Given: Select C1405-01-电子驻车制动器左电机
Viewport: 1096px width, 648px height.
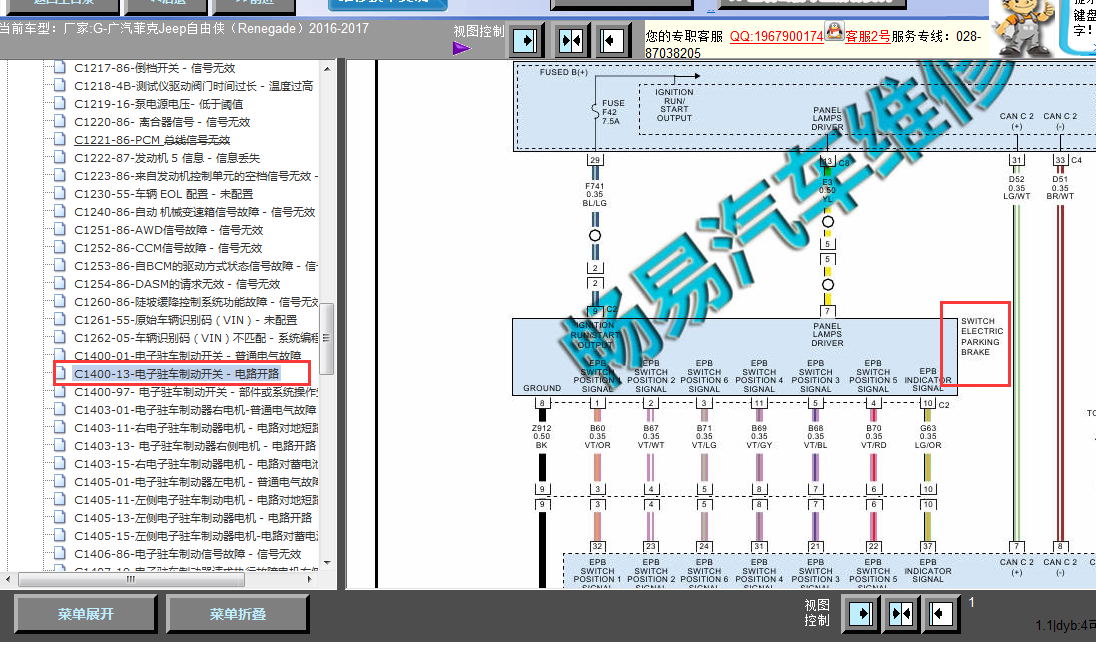Looking at the screenshot, I should [x=196, y=482].
